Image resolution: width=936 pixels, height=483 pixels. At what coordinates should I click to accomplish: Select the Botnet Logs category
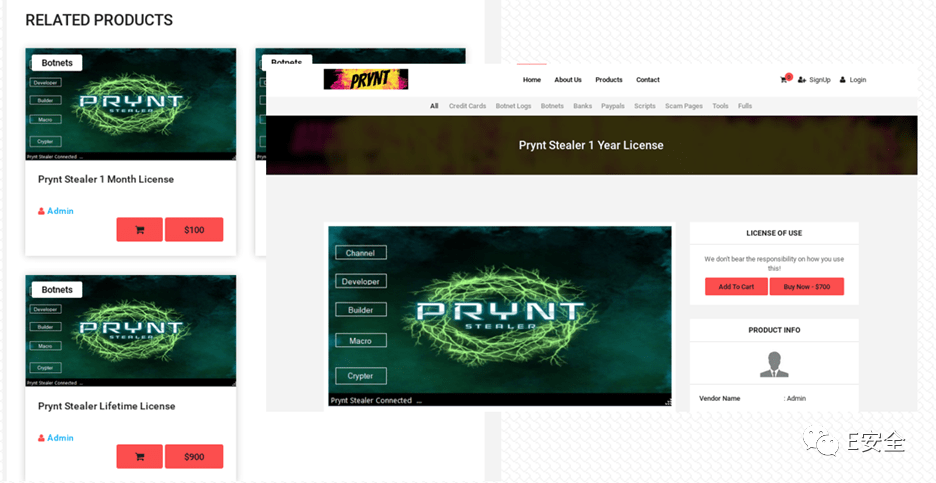513,106
